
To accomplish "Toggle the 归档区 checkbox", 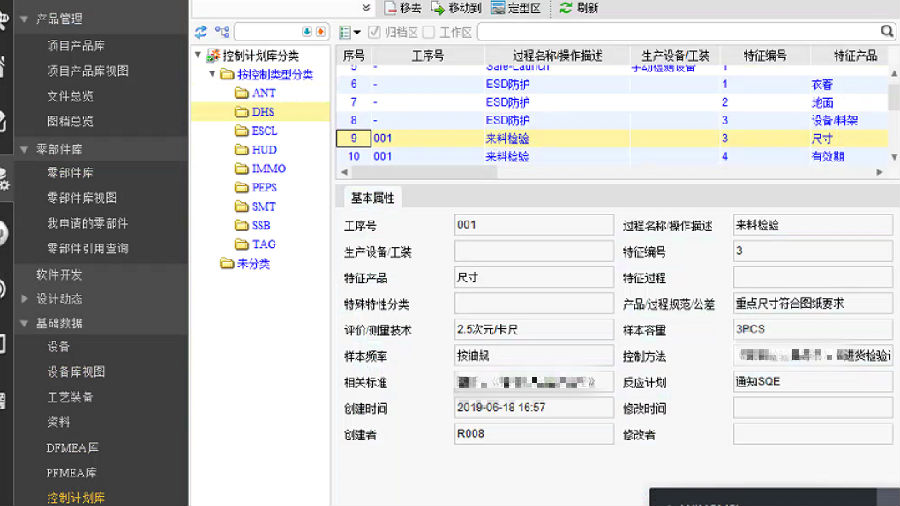I will tap(374, 33).
